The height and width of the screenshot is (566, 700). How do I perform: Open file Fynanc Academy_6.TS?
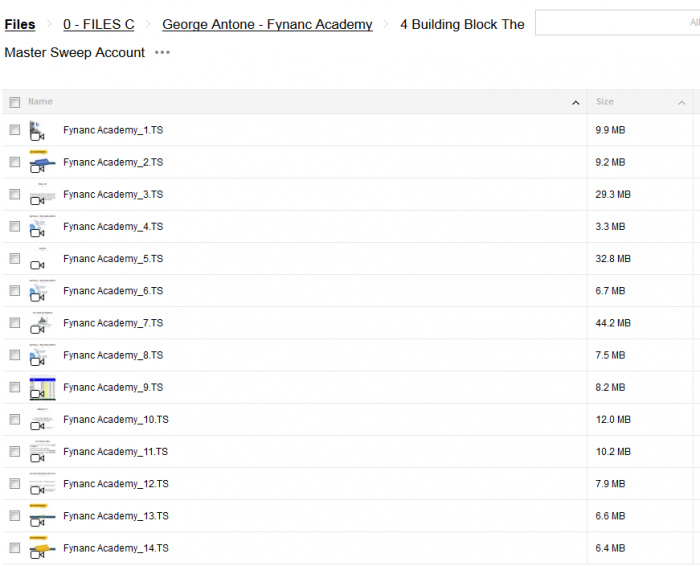tap(113, 291)
